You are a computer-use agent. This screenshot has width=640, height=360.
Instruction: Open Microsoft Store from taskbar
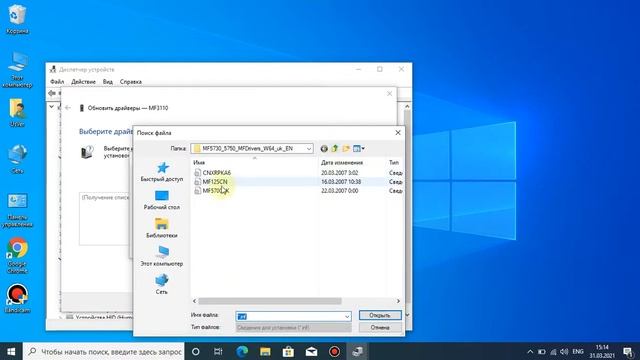pyautogui.click(x=288, y=351)
